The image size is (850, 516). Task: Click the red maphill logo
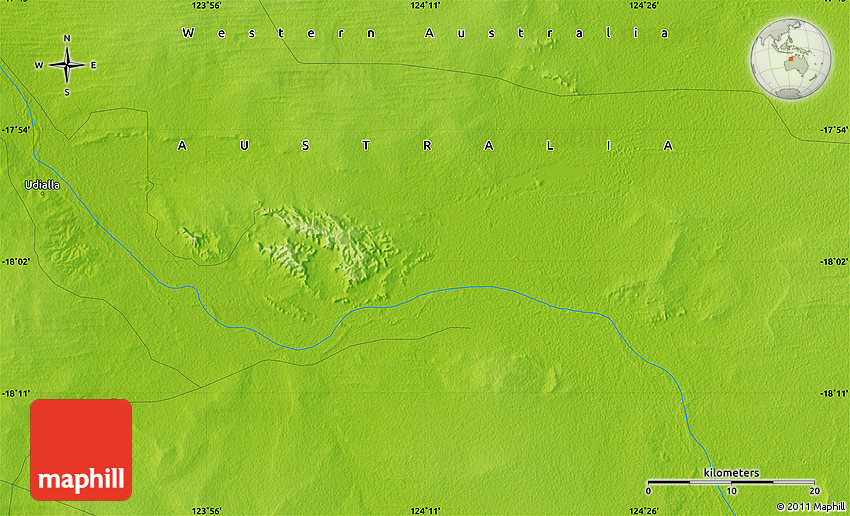81,450
